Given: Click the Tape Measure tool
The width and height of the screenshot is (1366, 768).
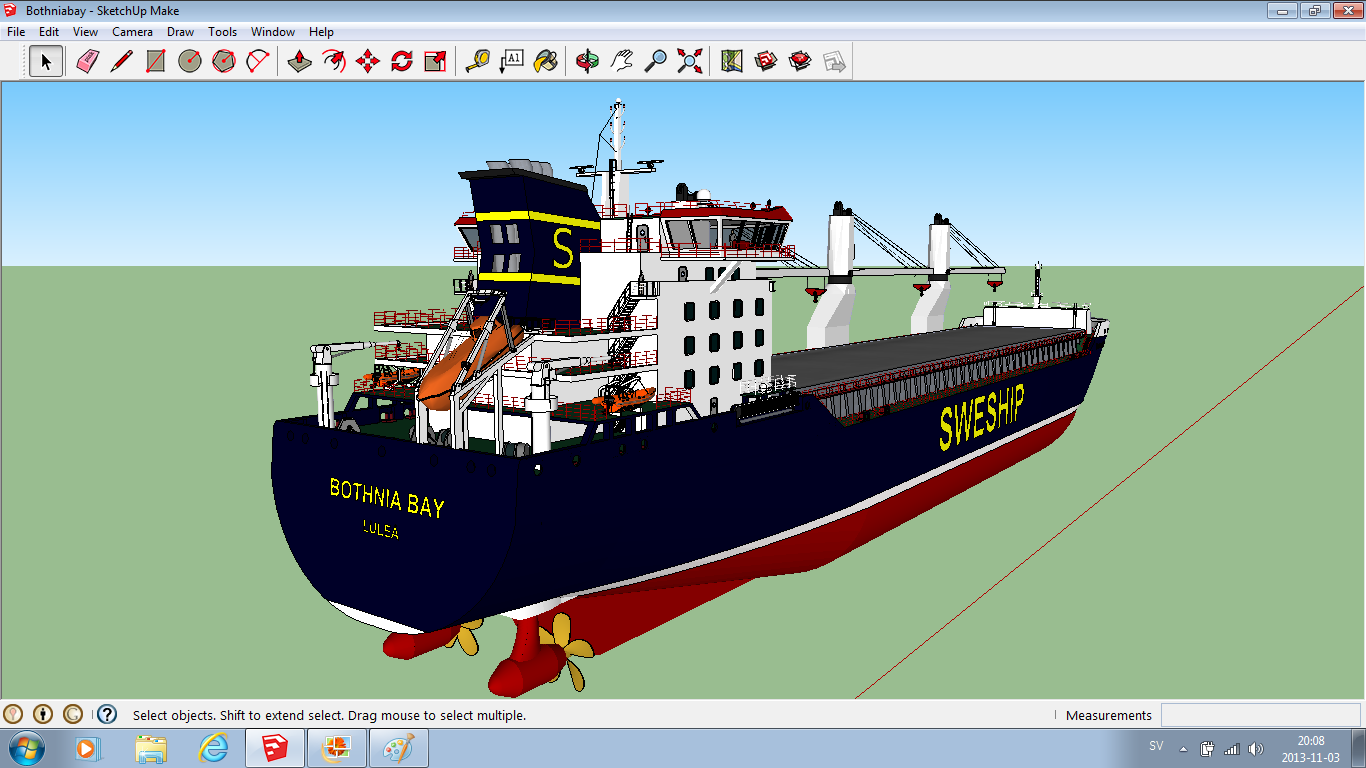Looking at the screenshot, I should (478, 62).
